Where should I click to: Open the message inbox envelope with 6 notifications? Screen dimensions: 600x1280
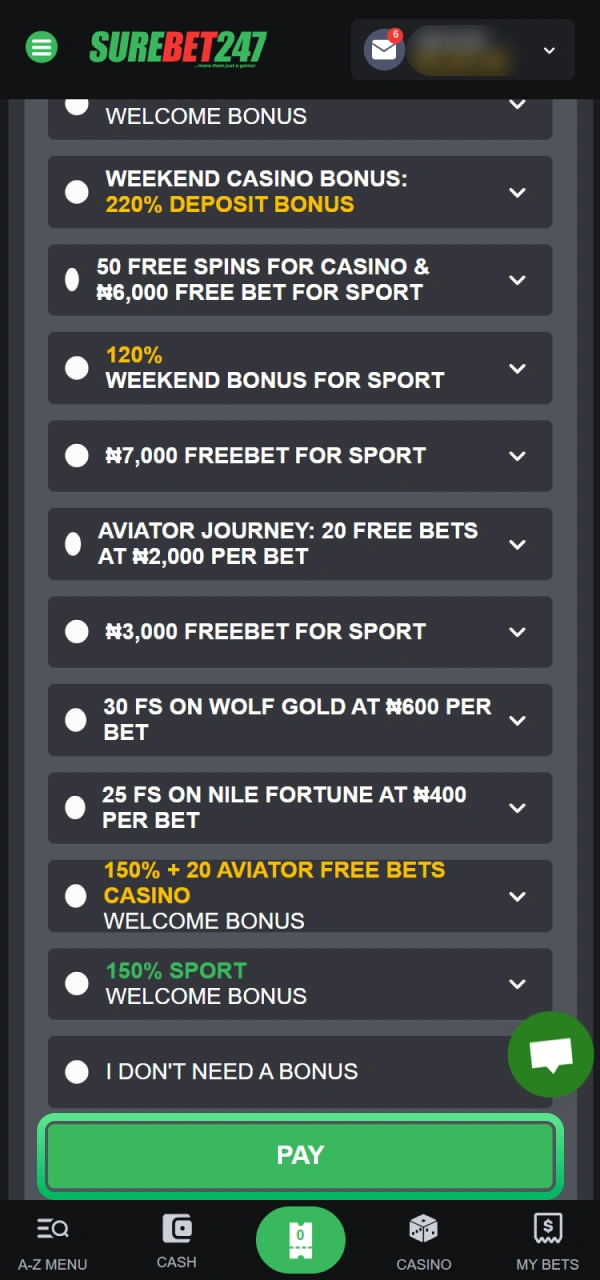tap(383, 50)
